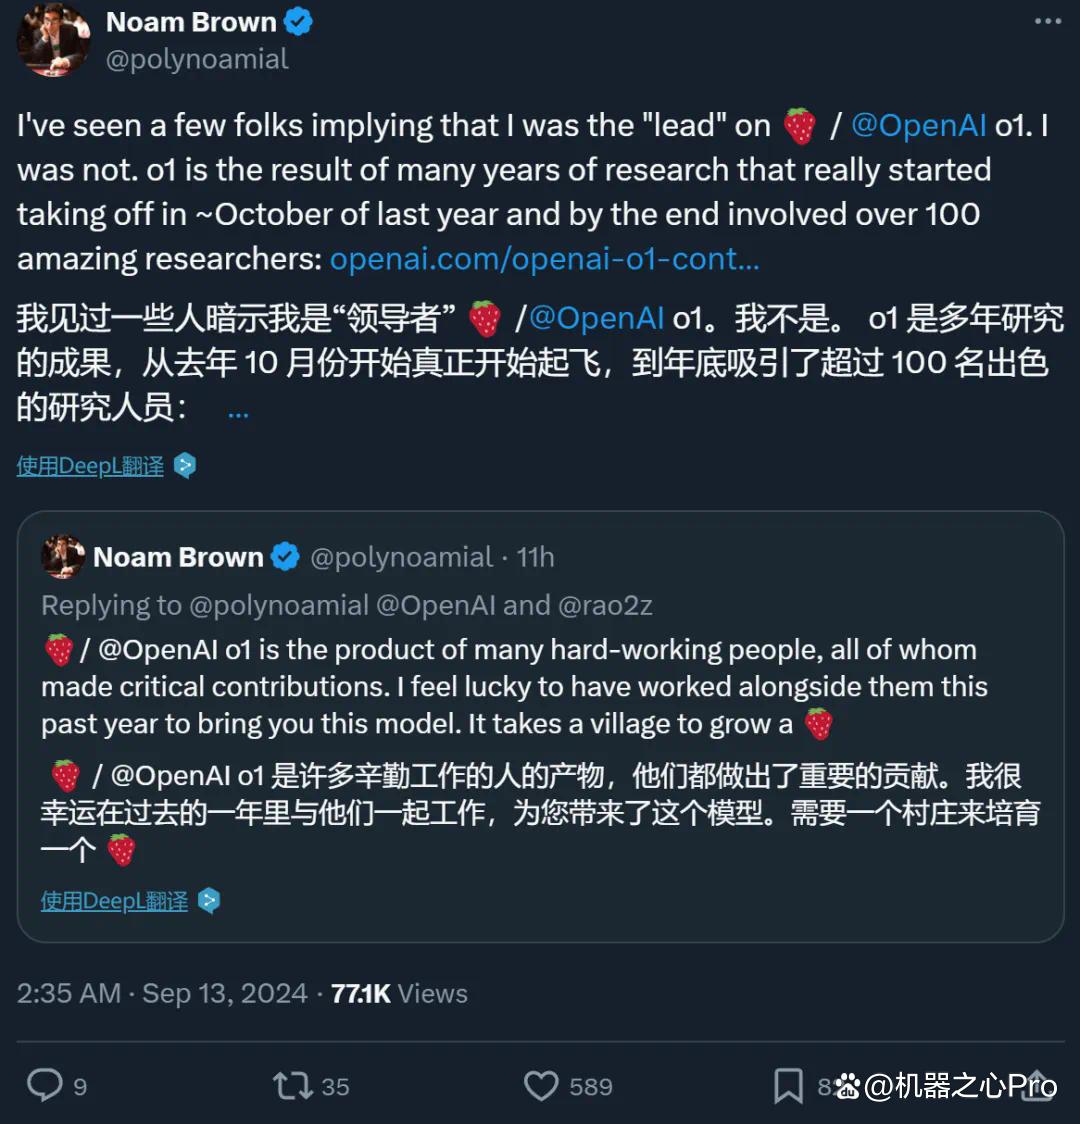
Task: Open the reply comment icon
Action: (44, 1085)
